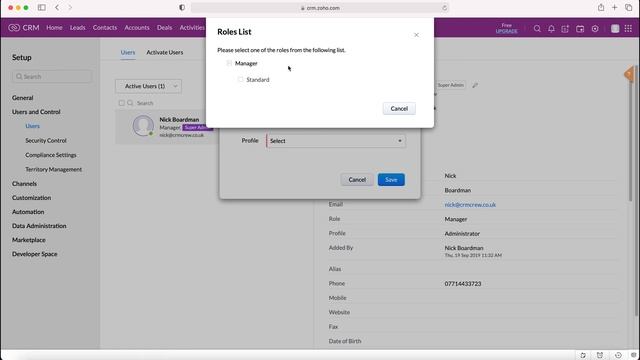Click the Zoho CRM logo
The width and height of the screenshot is (640, 360).
pyautogui.click(x=24, y=28)
